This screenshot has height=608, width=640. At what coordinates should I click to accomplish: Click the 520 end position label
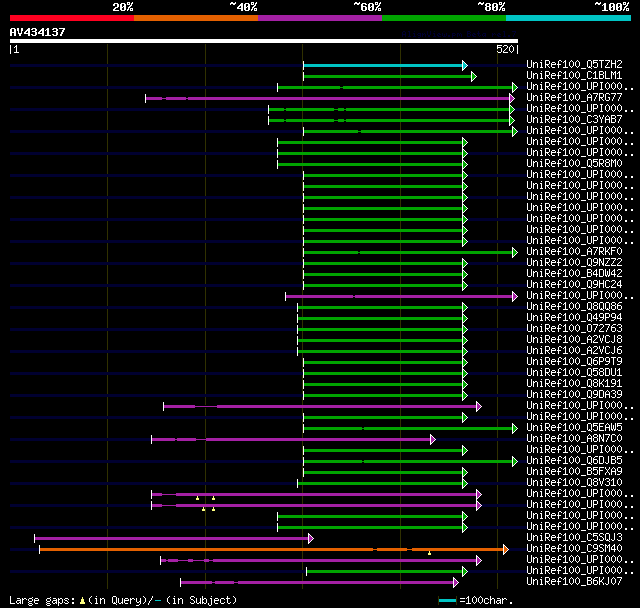point(505,49)
